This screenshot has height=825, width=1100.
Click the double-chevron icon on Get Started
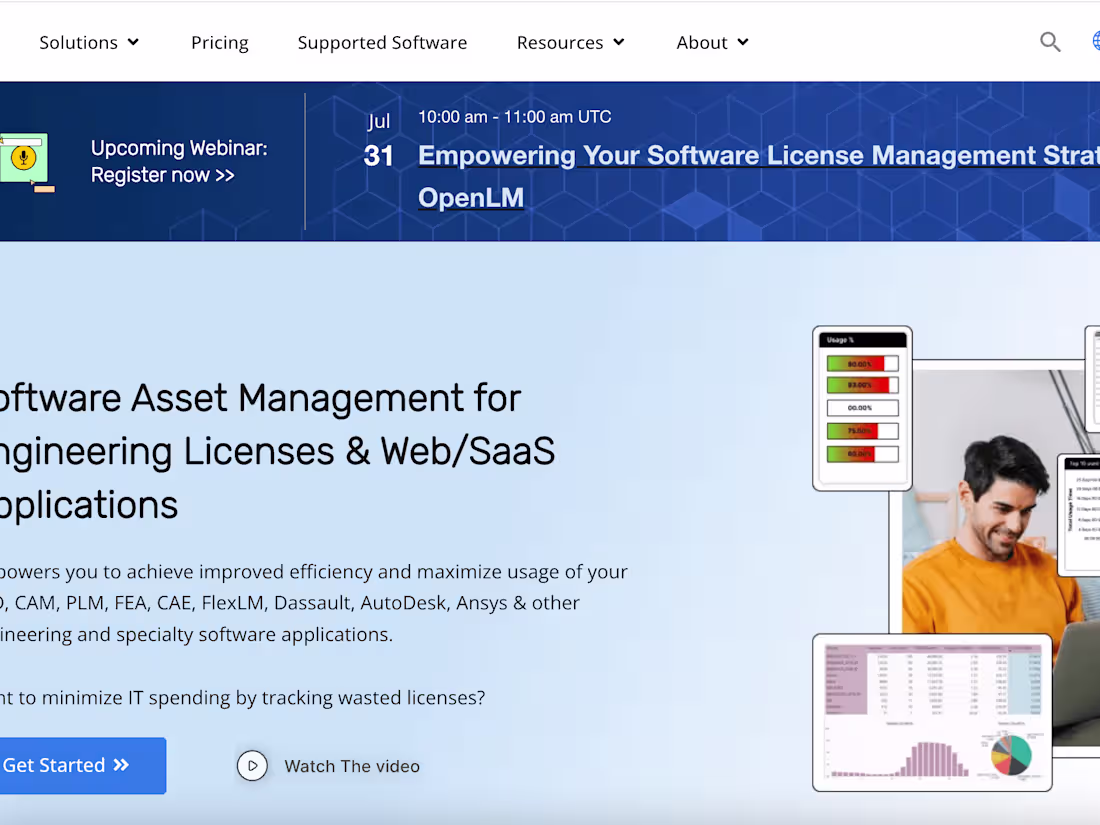pos(120,765)
